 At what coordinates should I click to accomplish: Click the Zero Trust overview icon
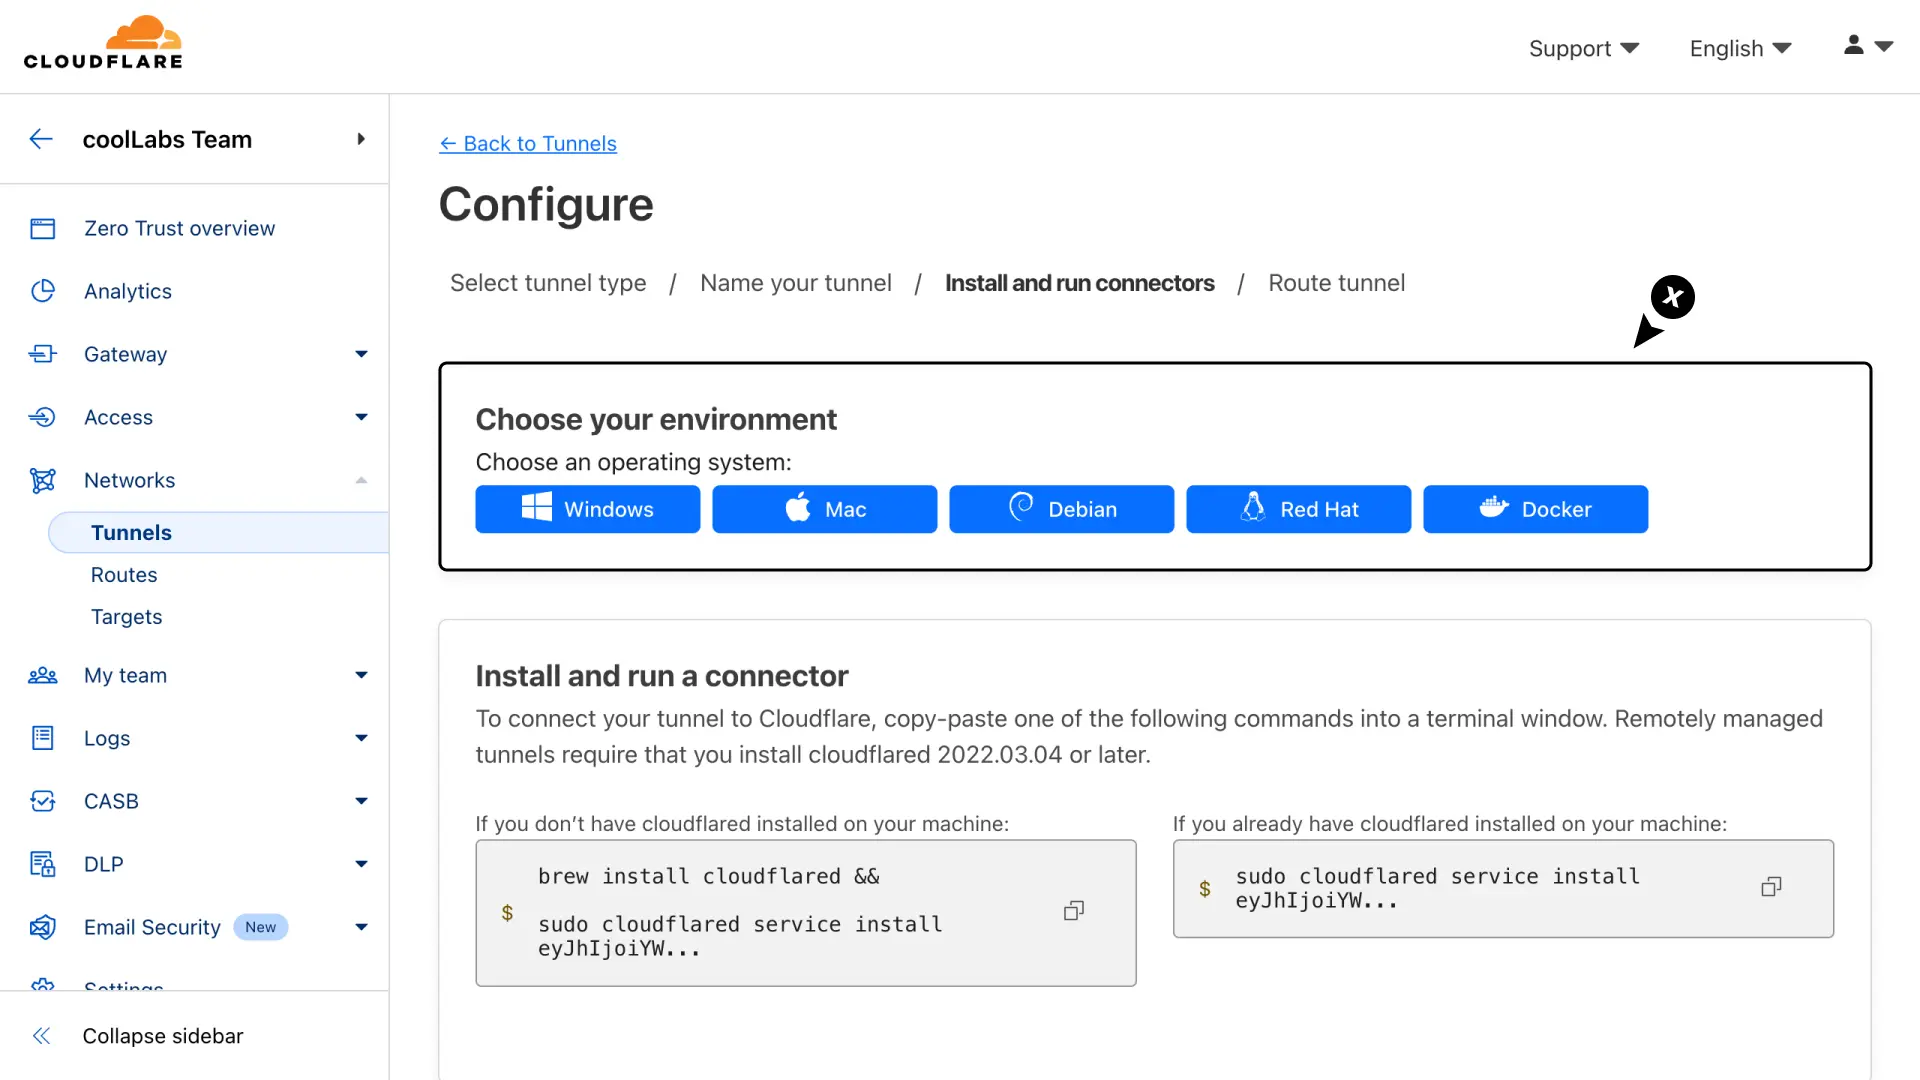click(x=42, y=229)
